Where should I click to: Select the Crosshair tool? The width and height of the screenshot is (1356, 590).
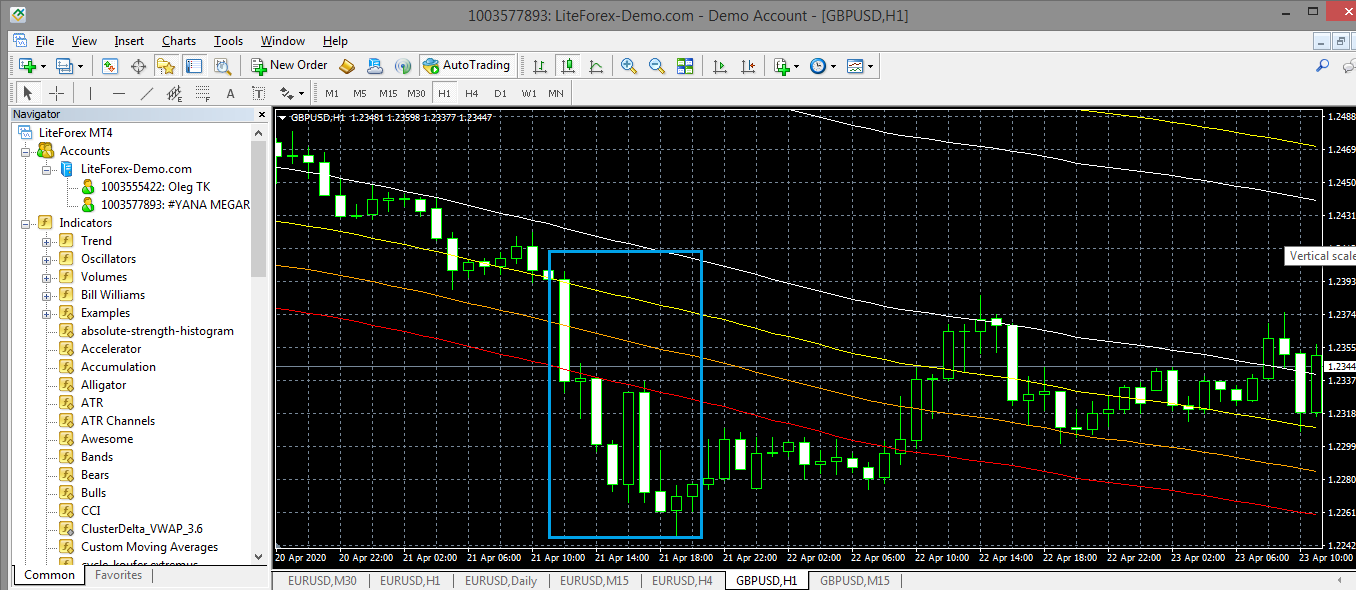(x=56, y=93)
